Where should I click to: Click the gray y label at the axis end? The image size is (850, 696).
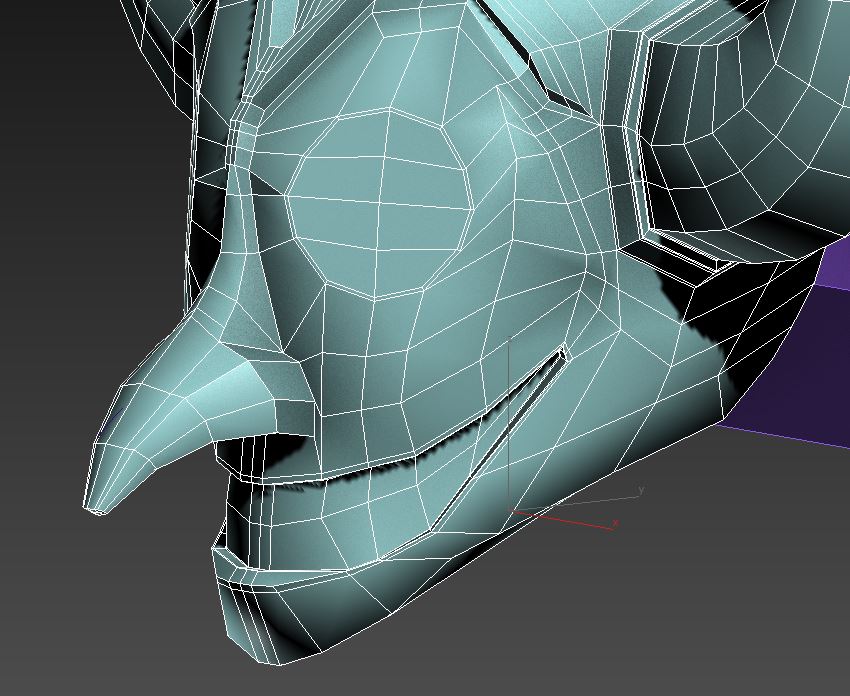641,489
